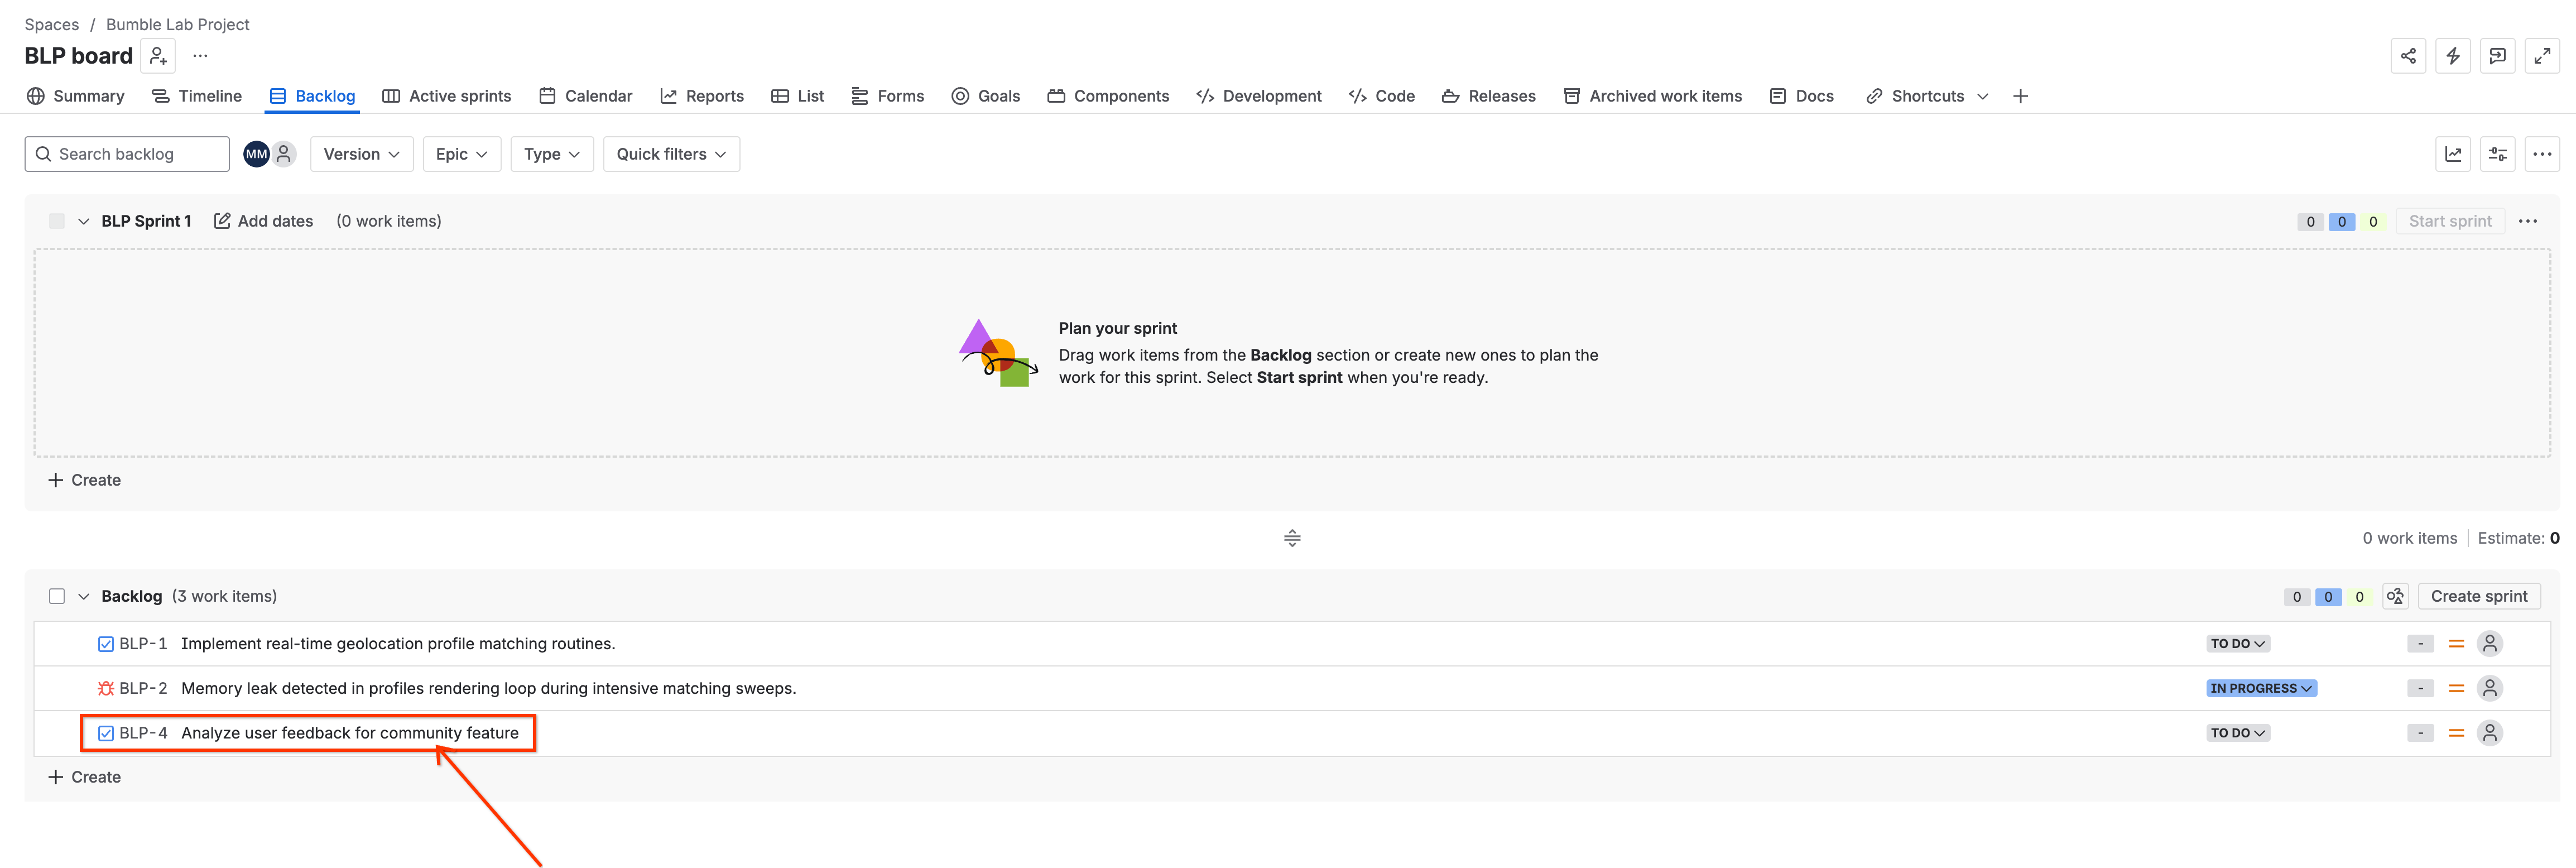Click the assignee icon for BLP-4
The width and height of the screenshot is (2576, 868).
pos(2489,733)
